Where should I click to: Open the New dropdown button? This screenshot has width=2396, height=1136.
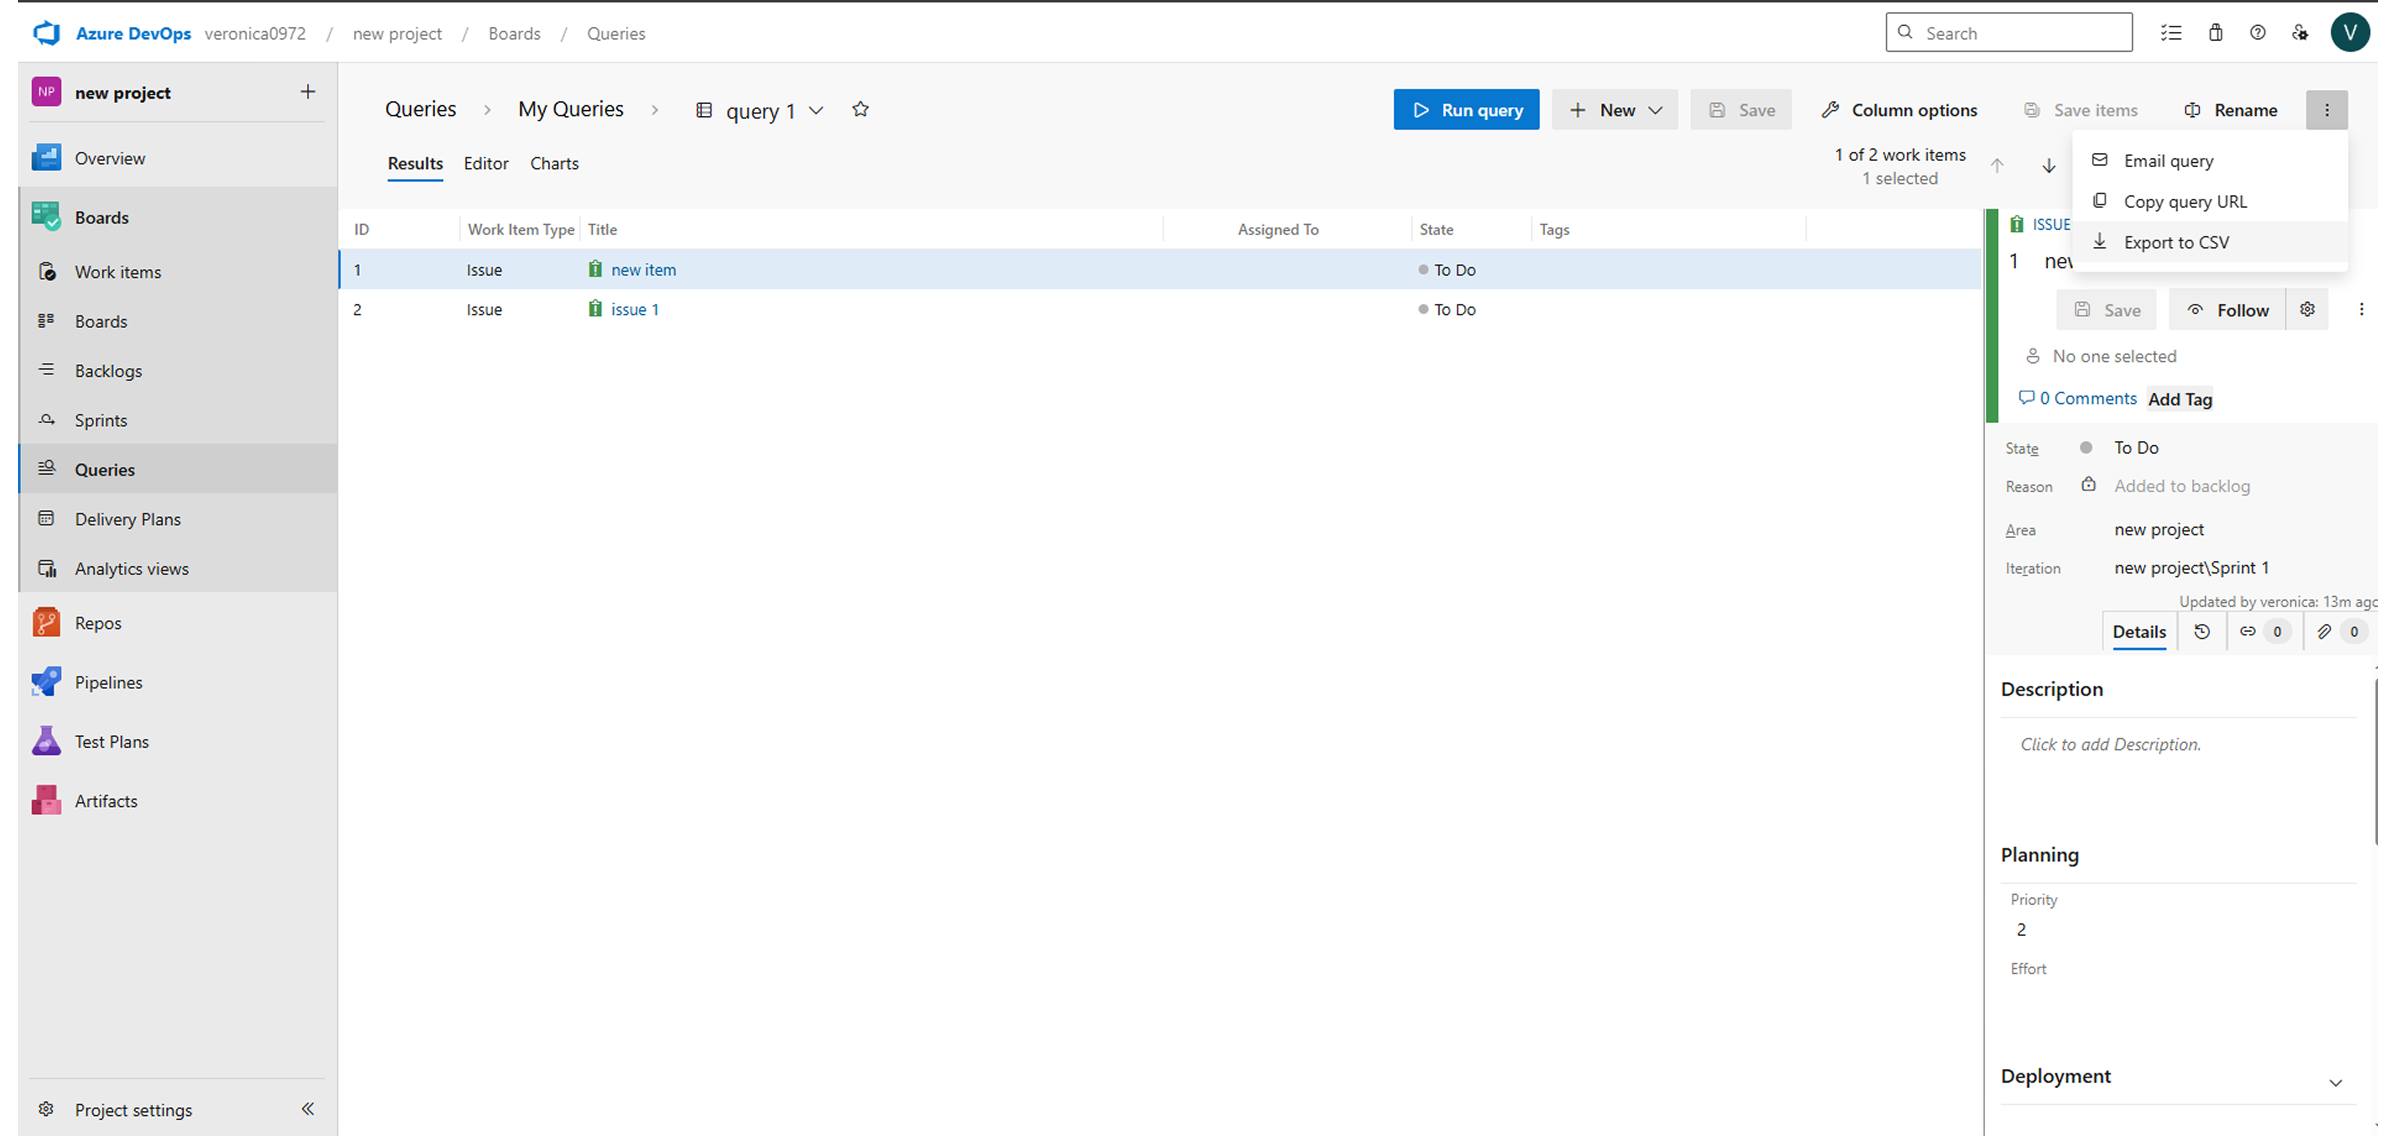(x=1614, y=110)
